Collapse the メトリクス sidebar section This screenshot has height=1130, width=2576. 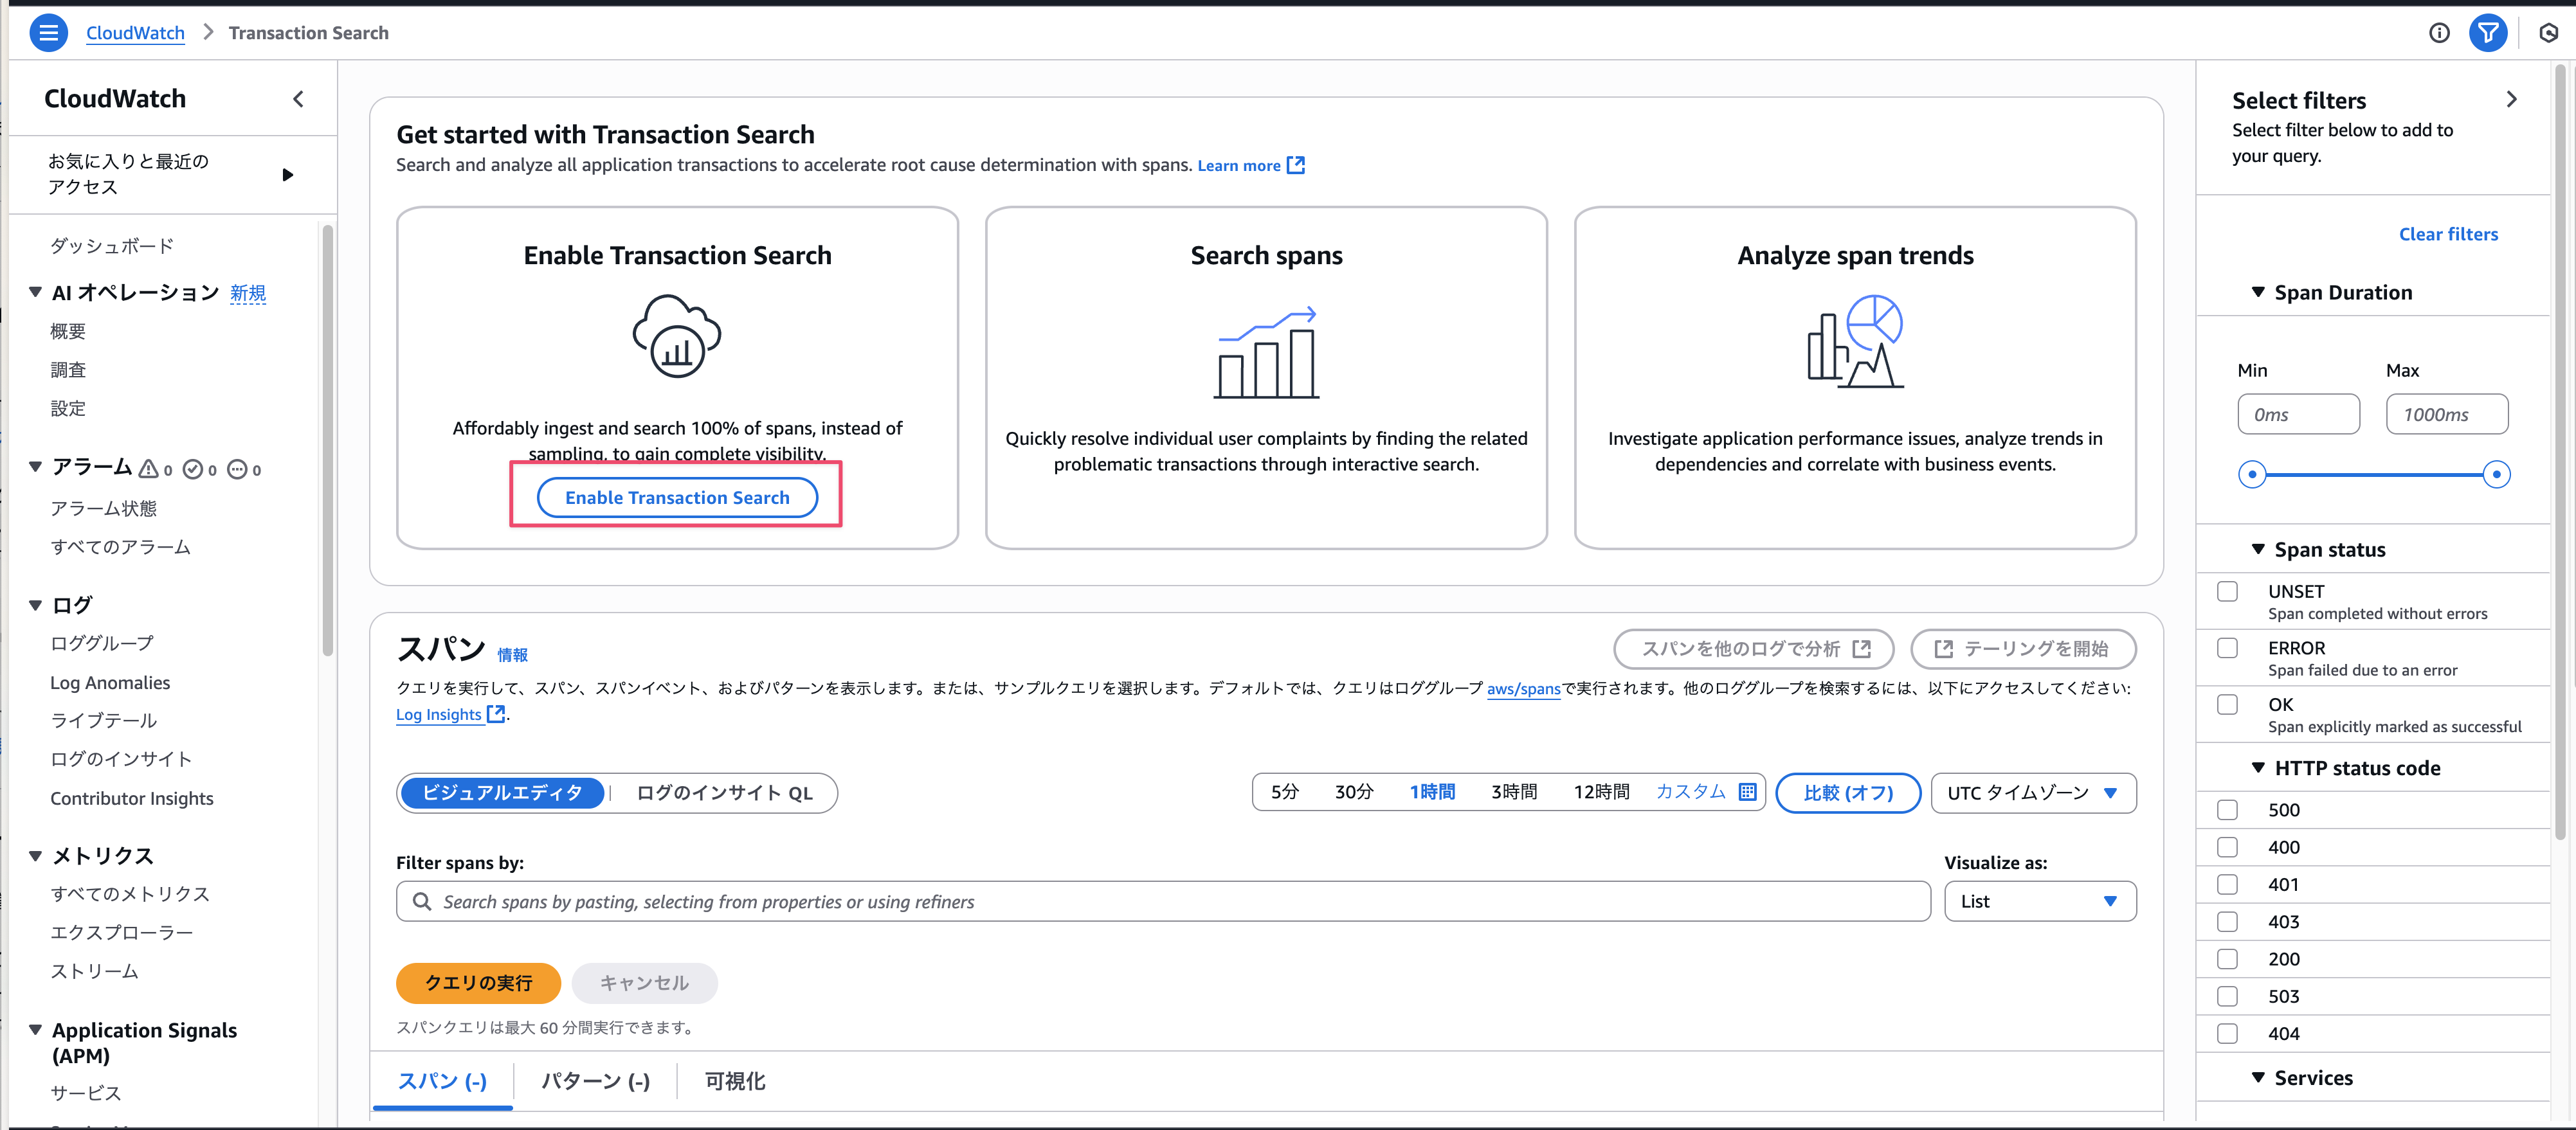[35, 856]
